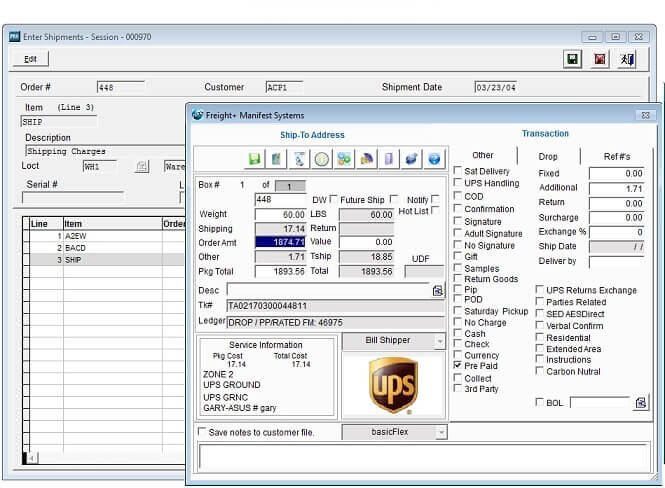
Task: Enable the Carbon Nutral checkbox
Action: (539, 371)
